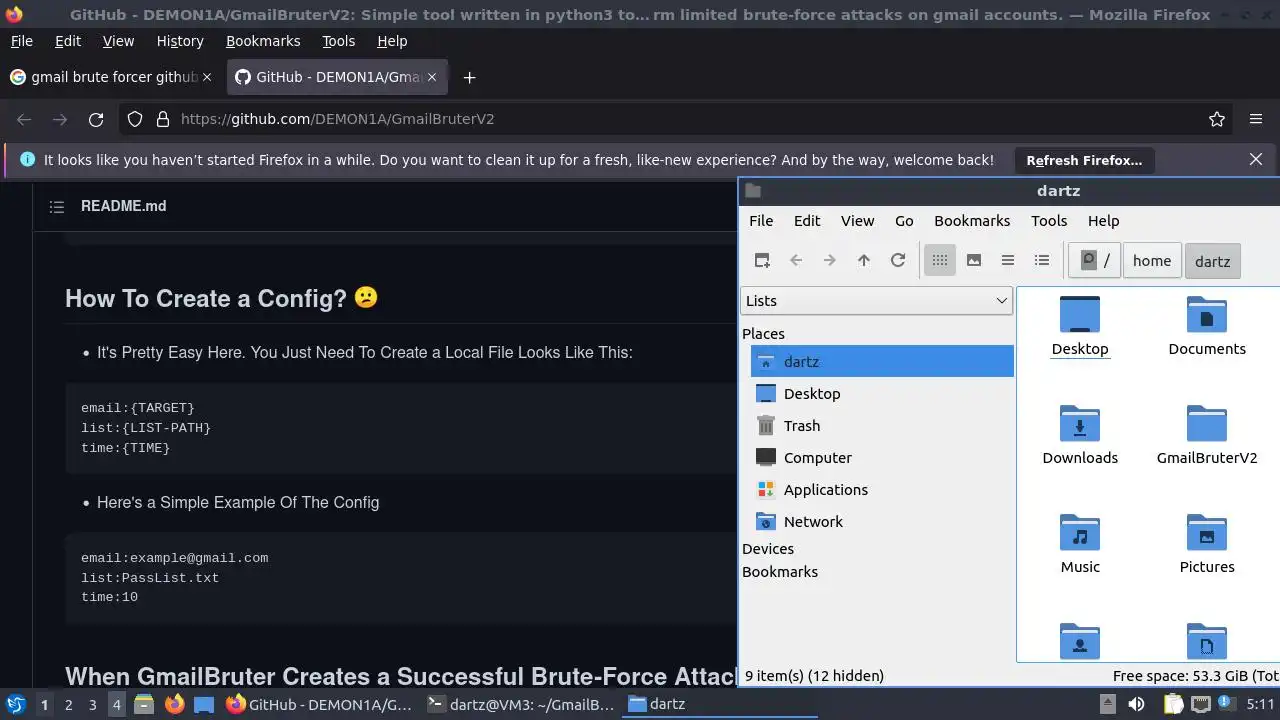Switch file manager to compact view
This screenshot has width=1280, height=720.
pos(1008,261)
